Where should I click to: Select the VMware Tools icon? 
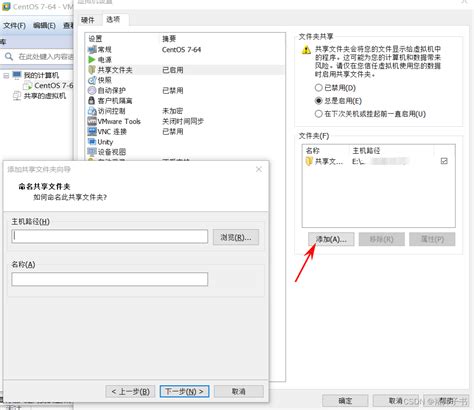[x=92, y=121]
